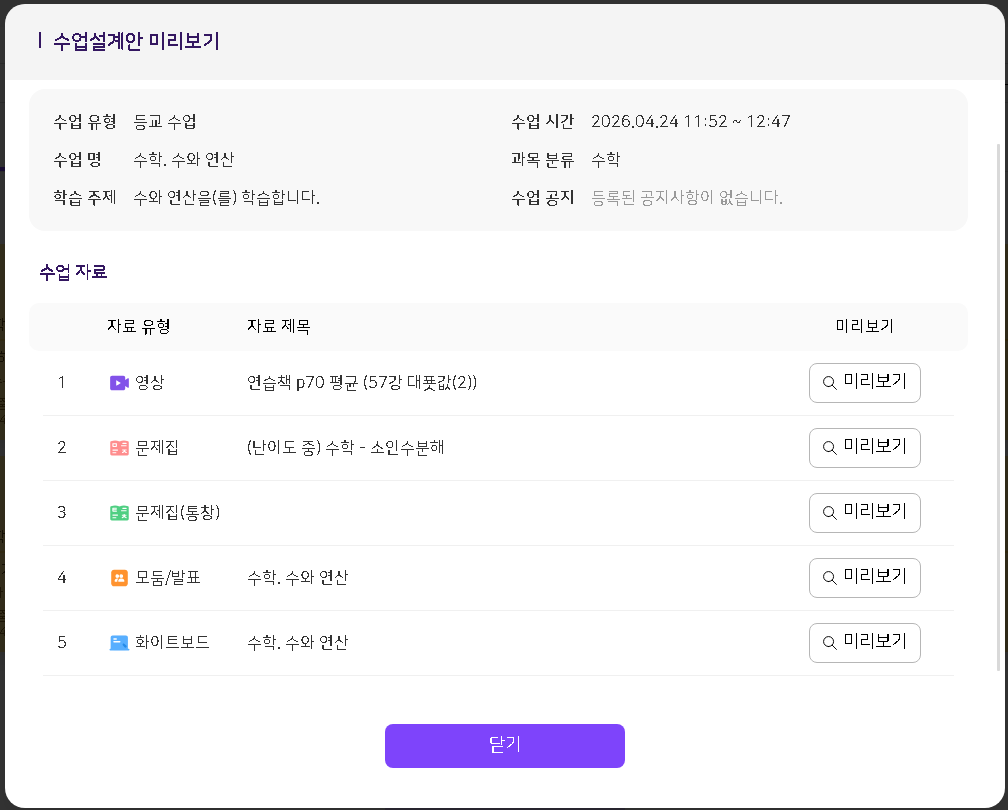
Task: Click the 자료 유형 column header
Action: click(x=138, y=327)
